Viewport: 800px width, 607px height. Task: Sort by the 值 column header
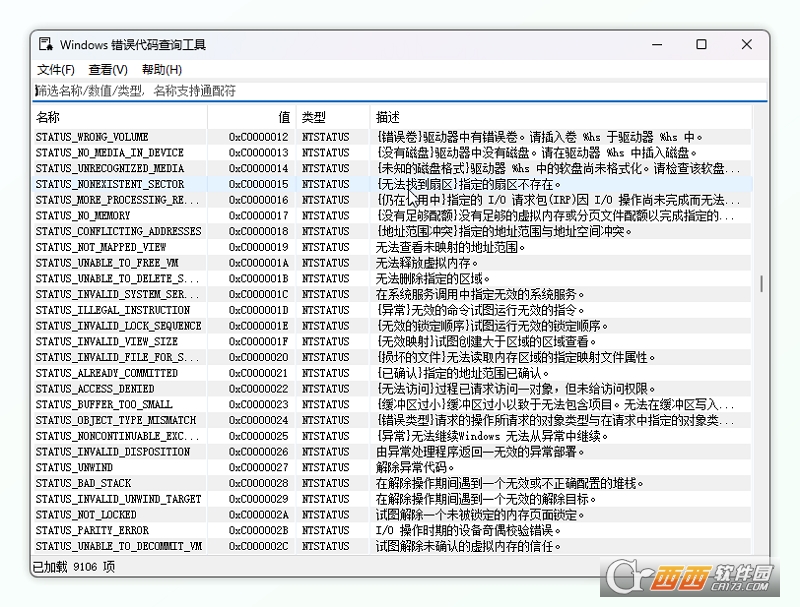[x=252, y=117]
